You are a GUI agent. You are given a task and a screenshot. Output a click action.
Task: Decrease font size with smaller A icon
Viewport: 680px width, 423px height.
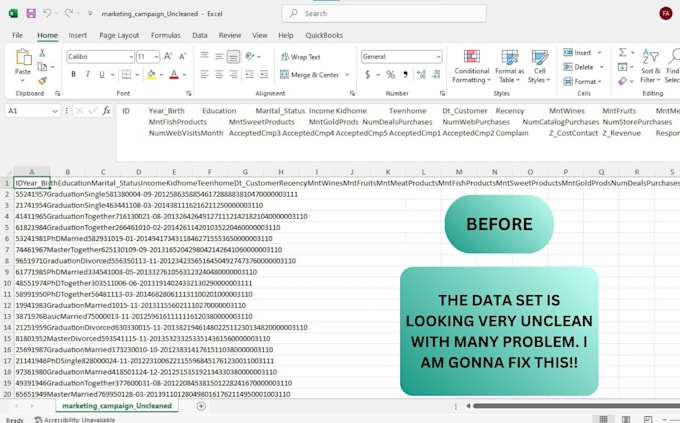[183, 56]
